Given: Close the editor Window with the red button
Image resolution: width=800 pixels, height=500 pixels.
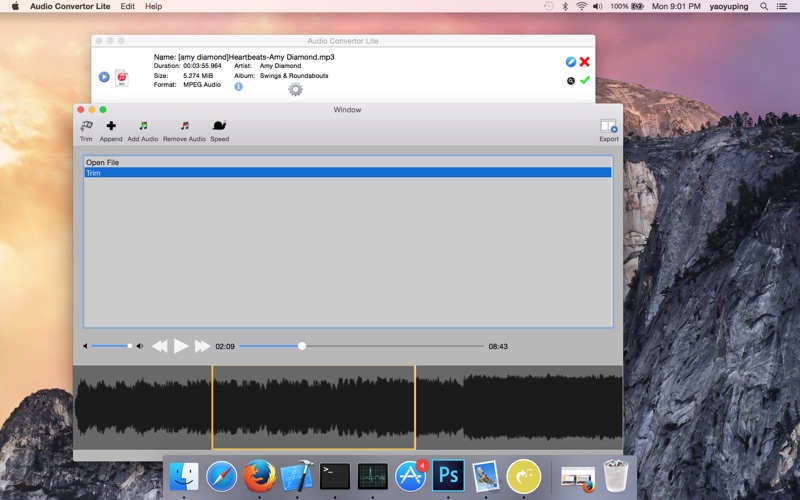Looking at the screenshot, I should pyautogui.click(x=81, y=109).
